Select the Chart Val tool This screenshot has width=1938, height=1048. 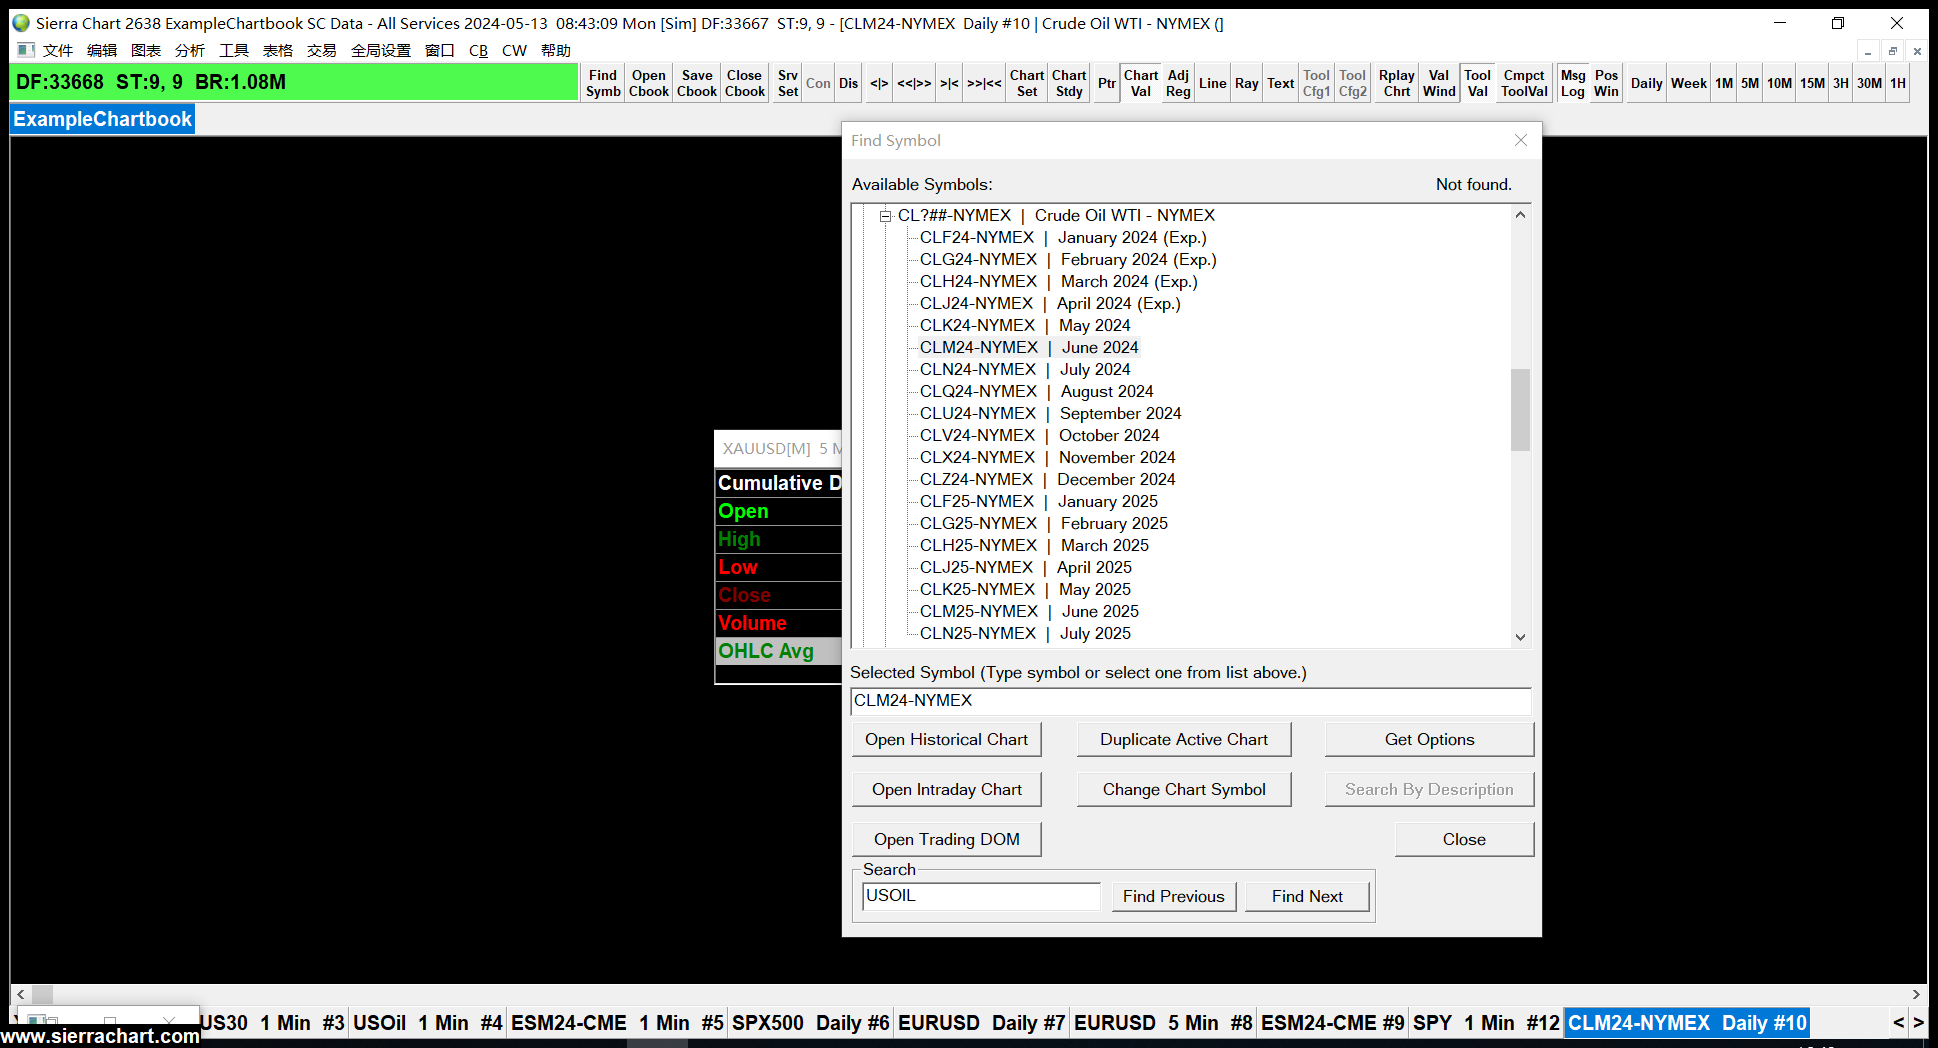pos(1141,83)
